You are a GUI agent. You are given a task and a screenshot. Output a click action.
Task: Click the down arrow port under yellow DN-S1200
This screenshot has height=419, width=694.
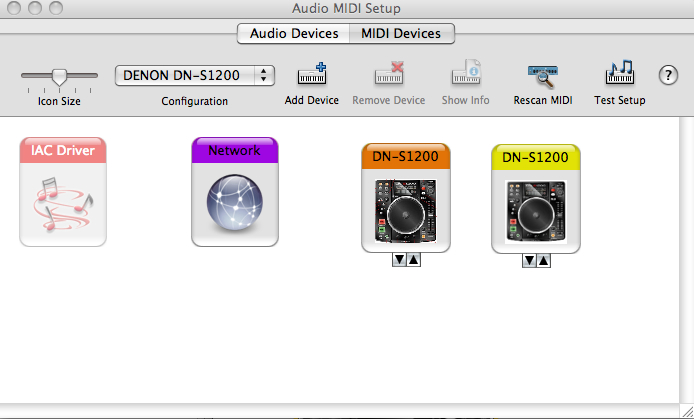point(529,261)
